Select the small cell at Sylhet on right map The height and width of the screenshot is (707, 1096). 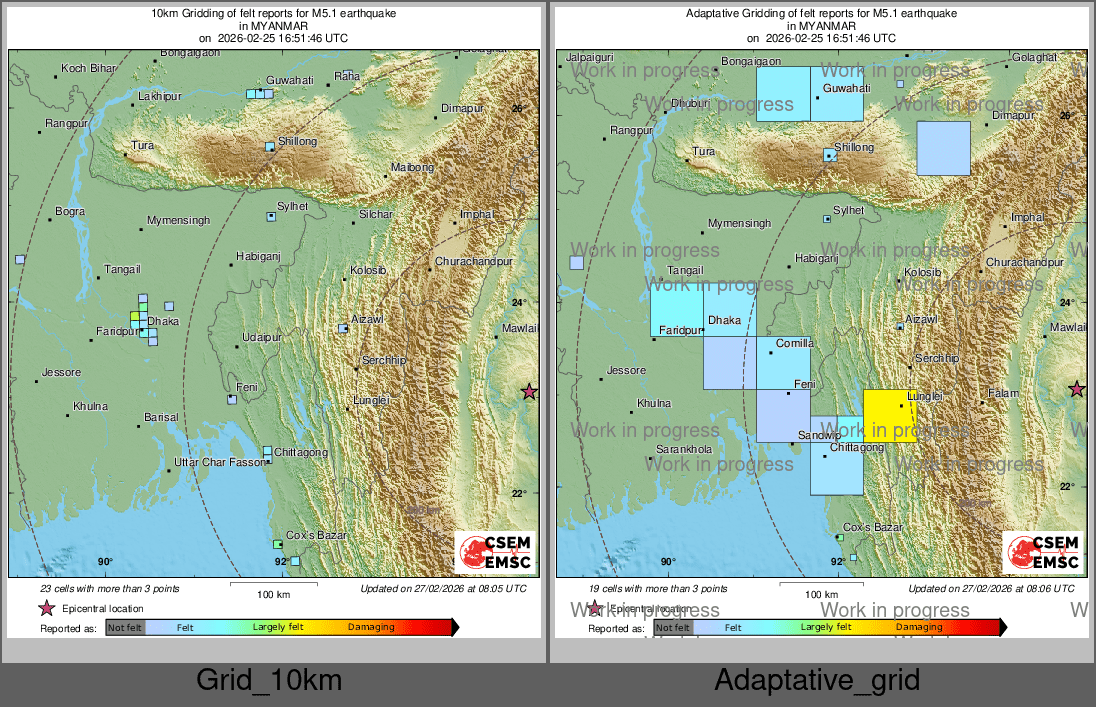tap(828, 219)
